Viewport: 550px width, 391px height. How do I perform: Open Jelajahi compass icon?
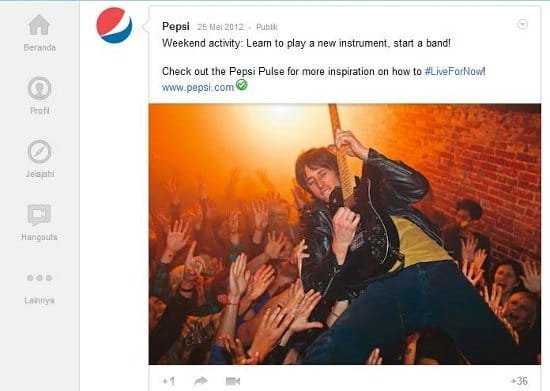pos(39,151)
